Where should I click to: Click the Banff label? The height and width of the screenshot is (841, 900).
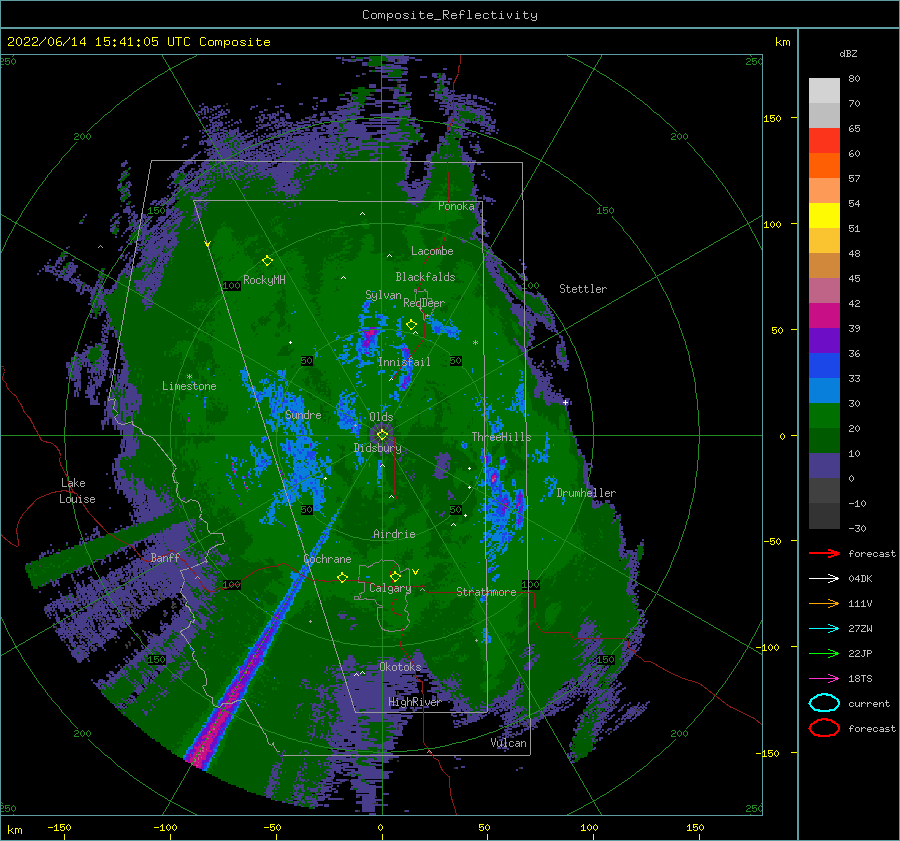pos(165,557)
